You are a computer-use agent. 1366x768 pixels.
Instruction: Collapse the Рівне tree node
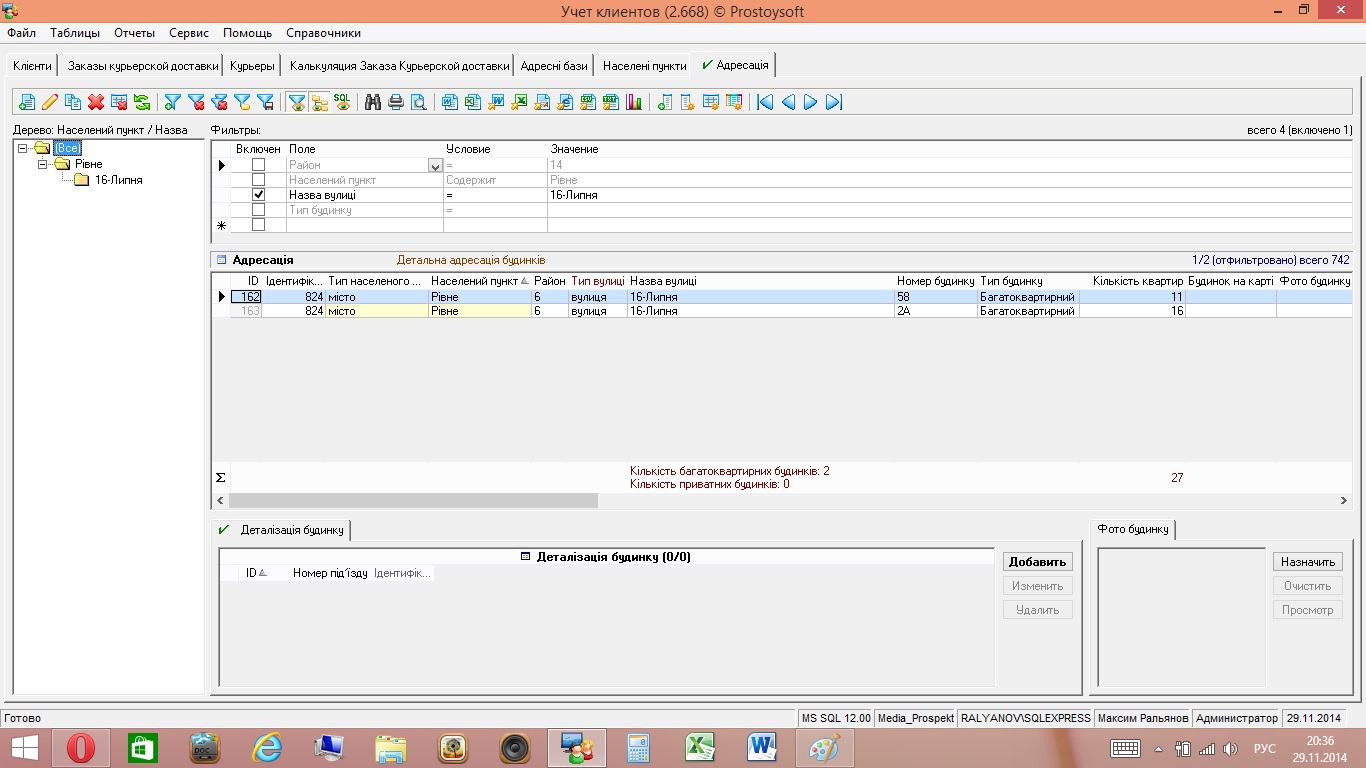43,164
